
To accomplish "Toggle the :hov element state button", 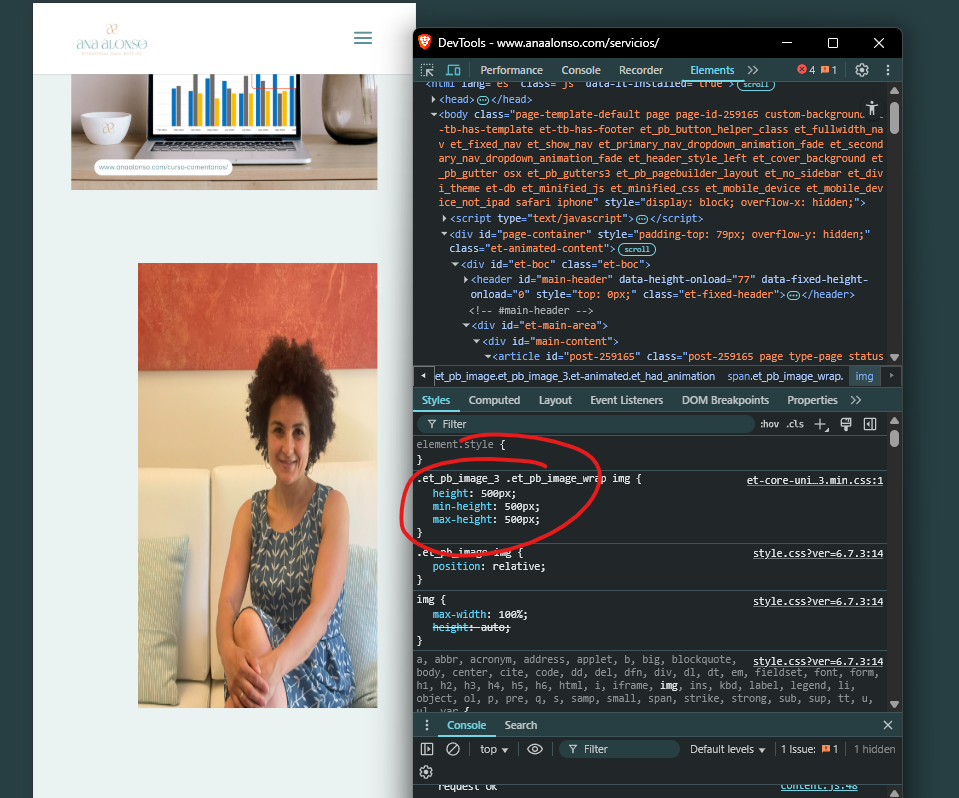I will pos(769,425).
